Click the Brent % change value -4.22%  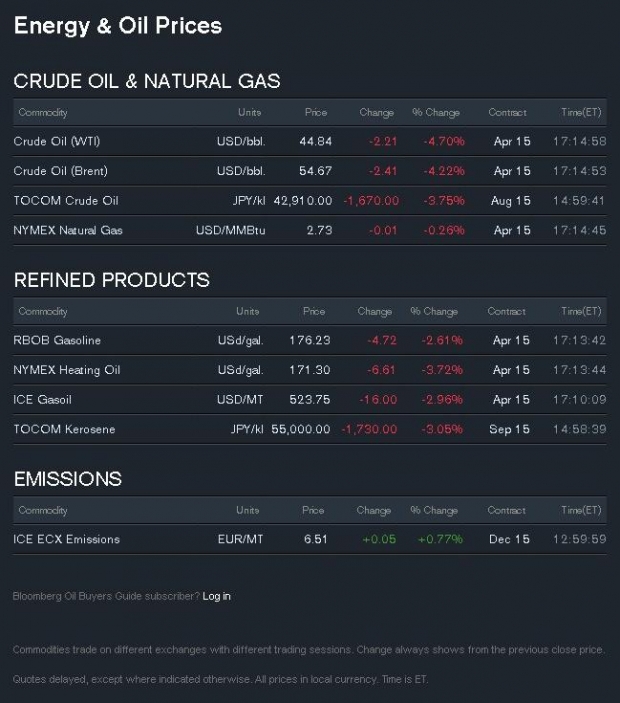443,171
